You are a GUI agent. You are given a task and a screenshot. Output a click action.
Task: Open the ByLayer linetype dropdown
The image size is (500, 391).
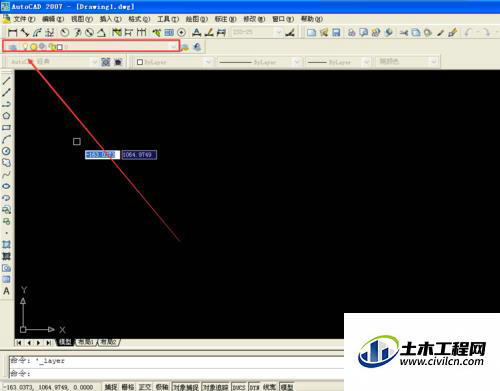coord(296,62)
